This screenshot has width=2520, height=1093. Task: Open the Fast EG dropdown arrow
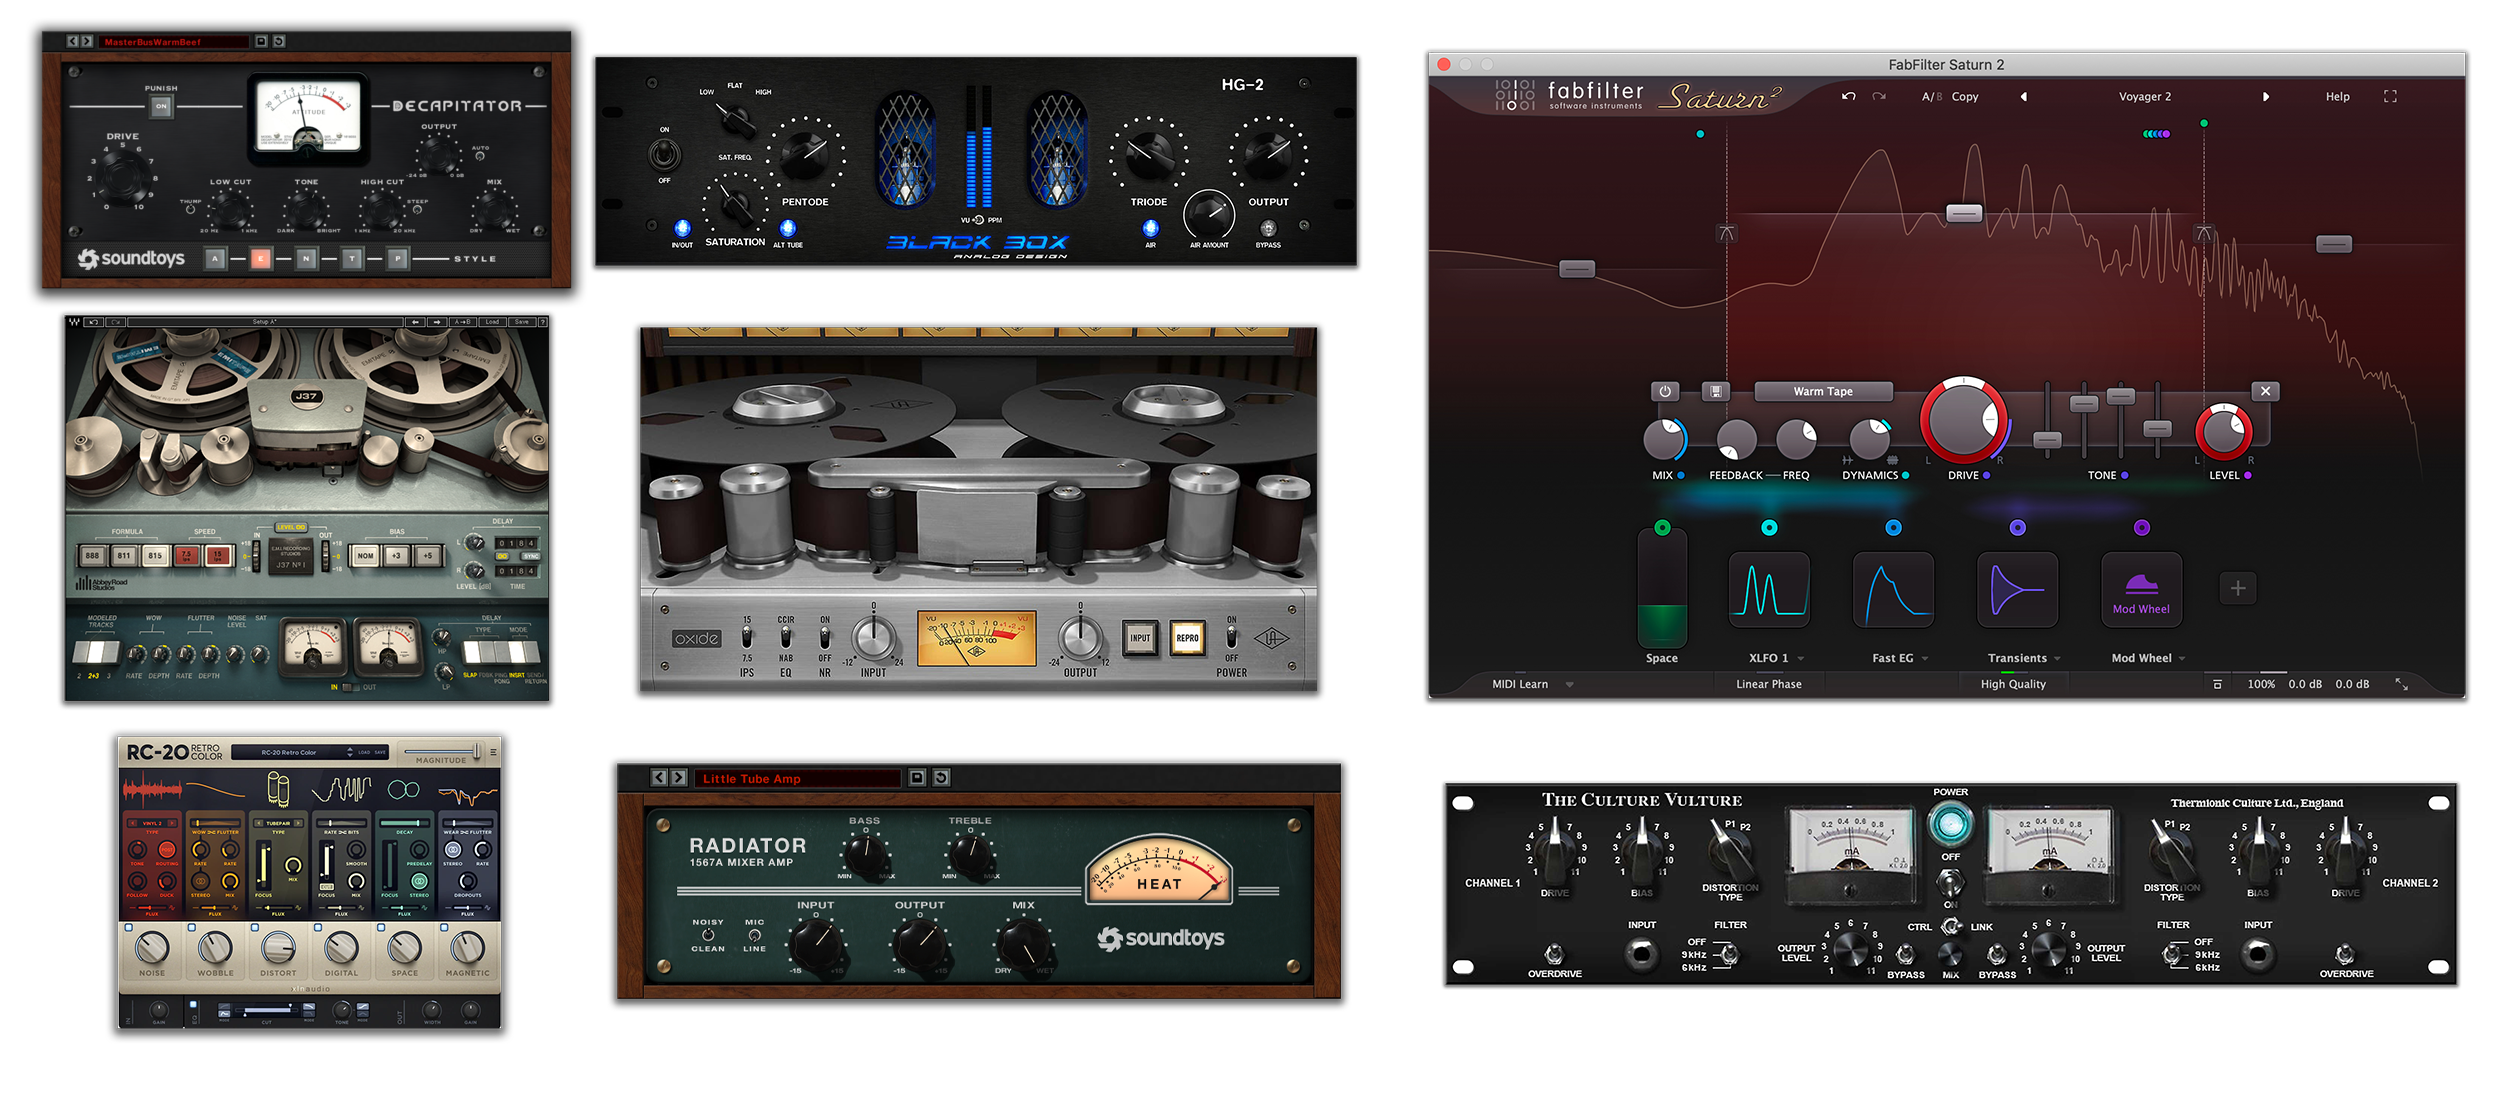coord(1925,658)
